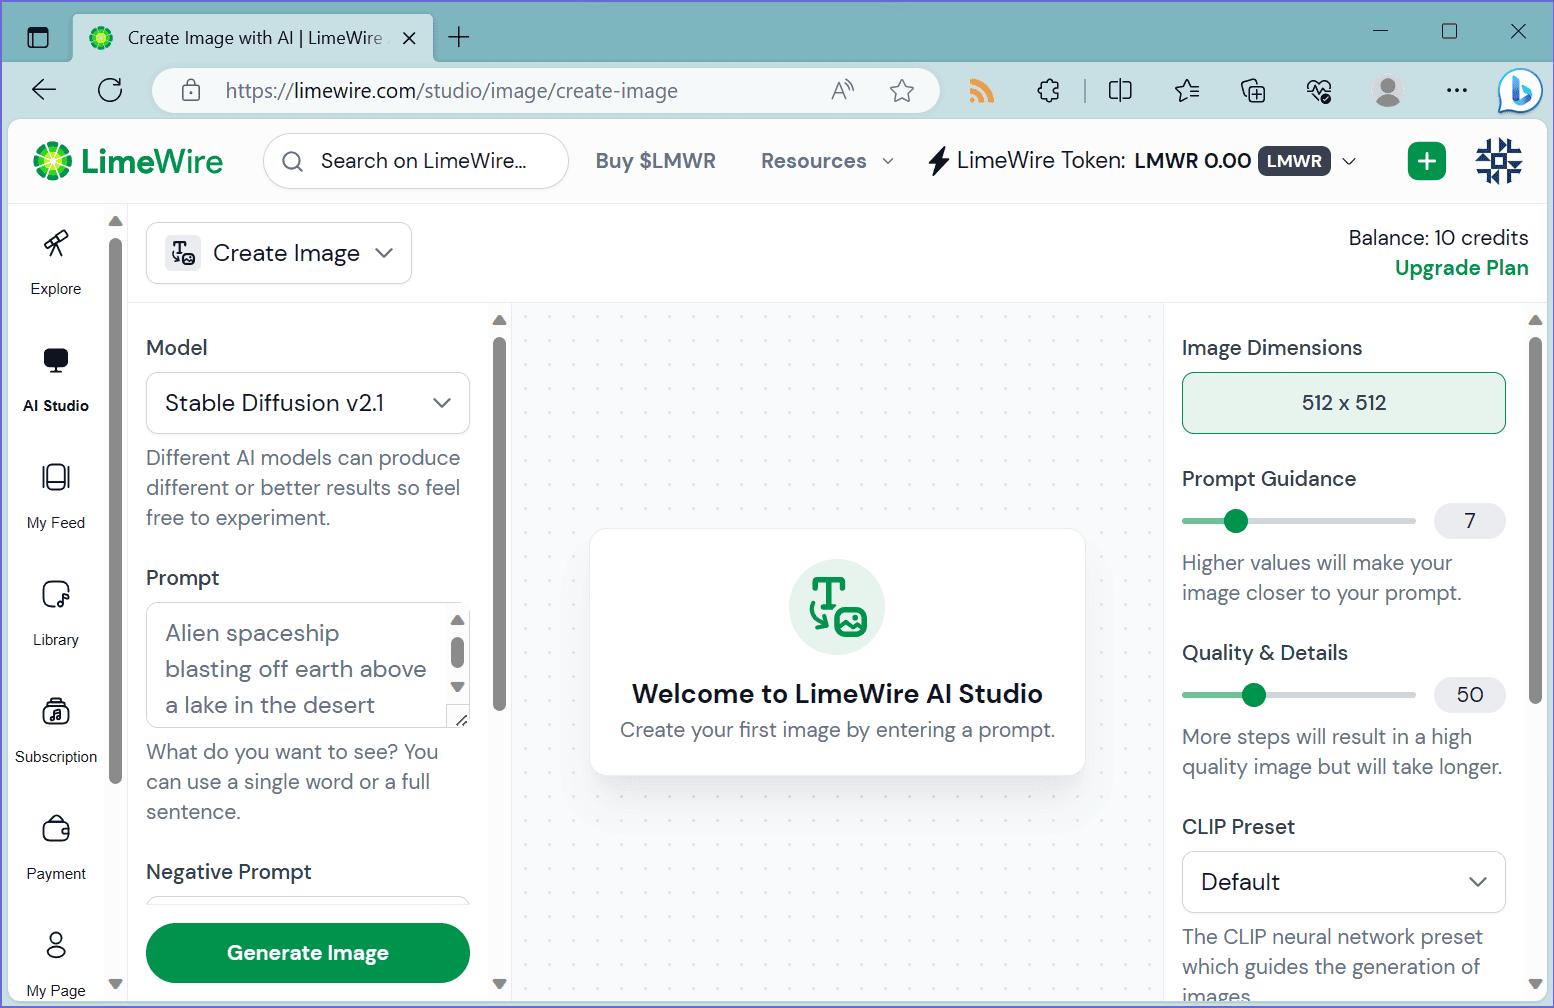Screen dimensions: 1554x1008
Task: Open AI Studio in sidebar
Action: click(x=56, y=380)
